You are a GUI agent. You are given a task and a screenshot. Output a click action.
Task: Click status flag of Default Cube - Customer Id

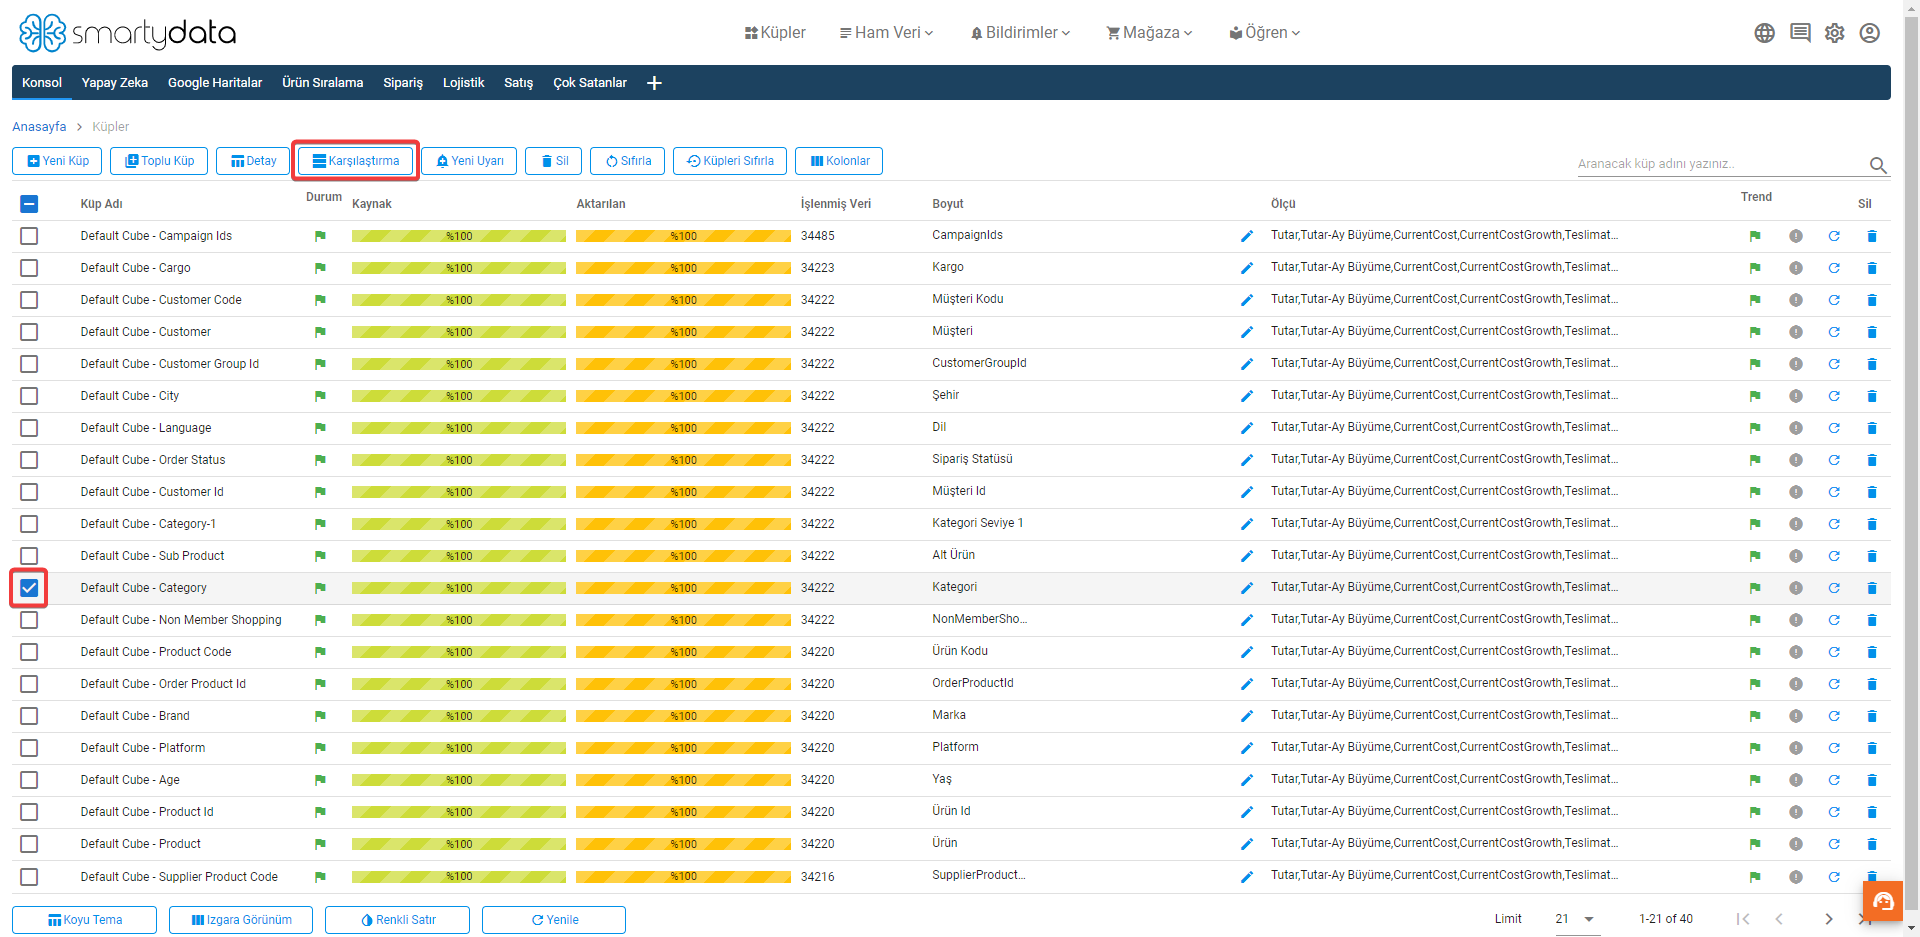320,492
